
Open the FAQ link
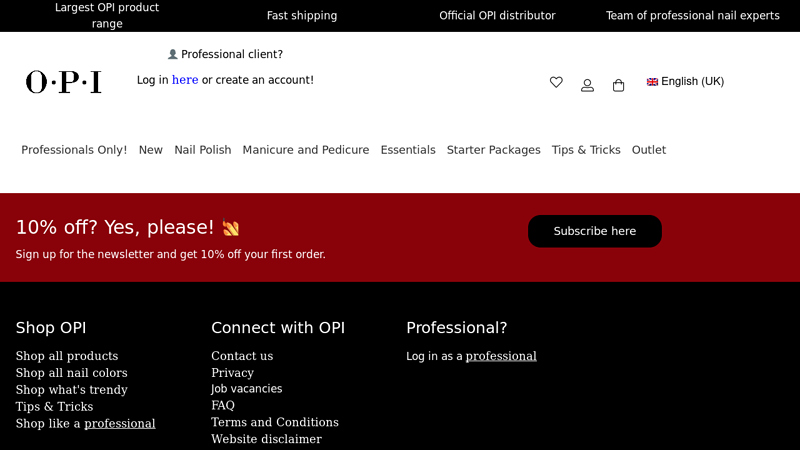coord(223,406)
